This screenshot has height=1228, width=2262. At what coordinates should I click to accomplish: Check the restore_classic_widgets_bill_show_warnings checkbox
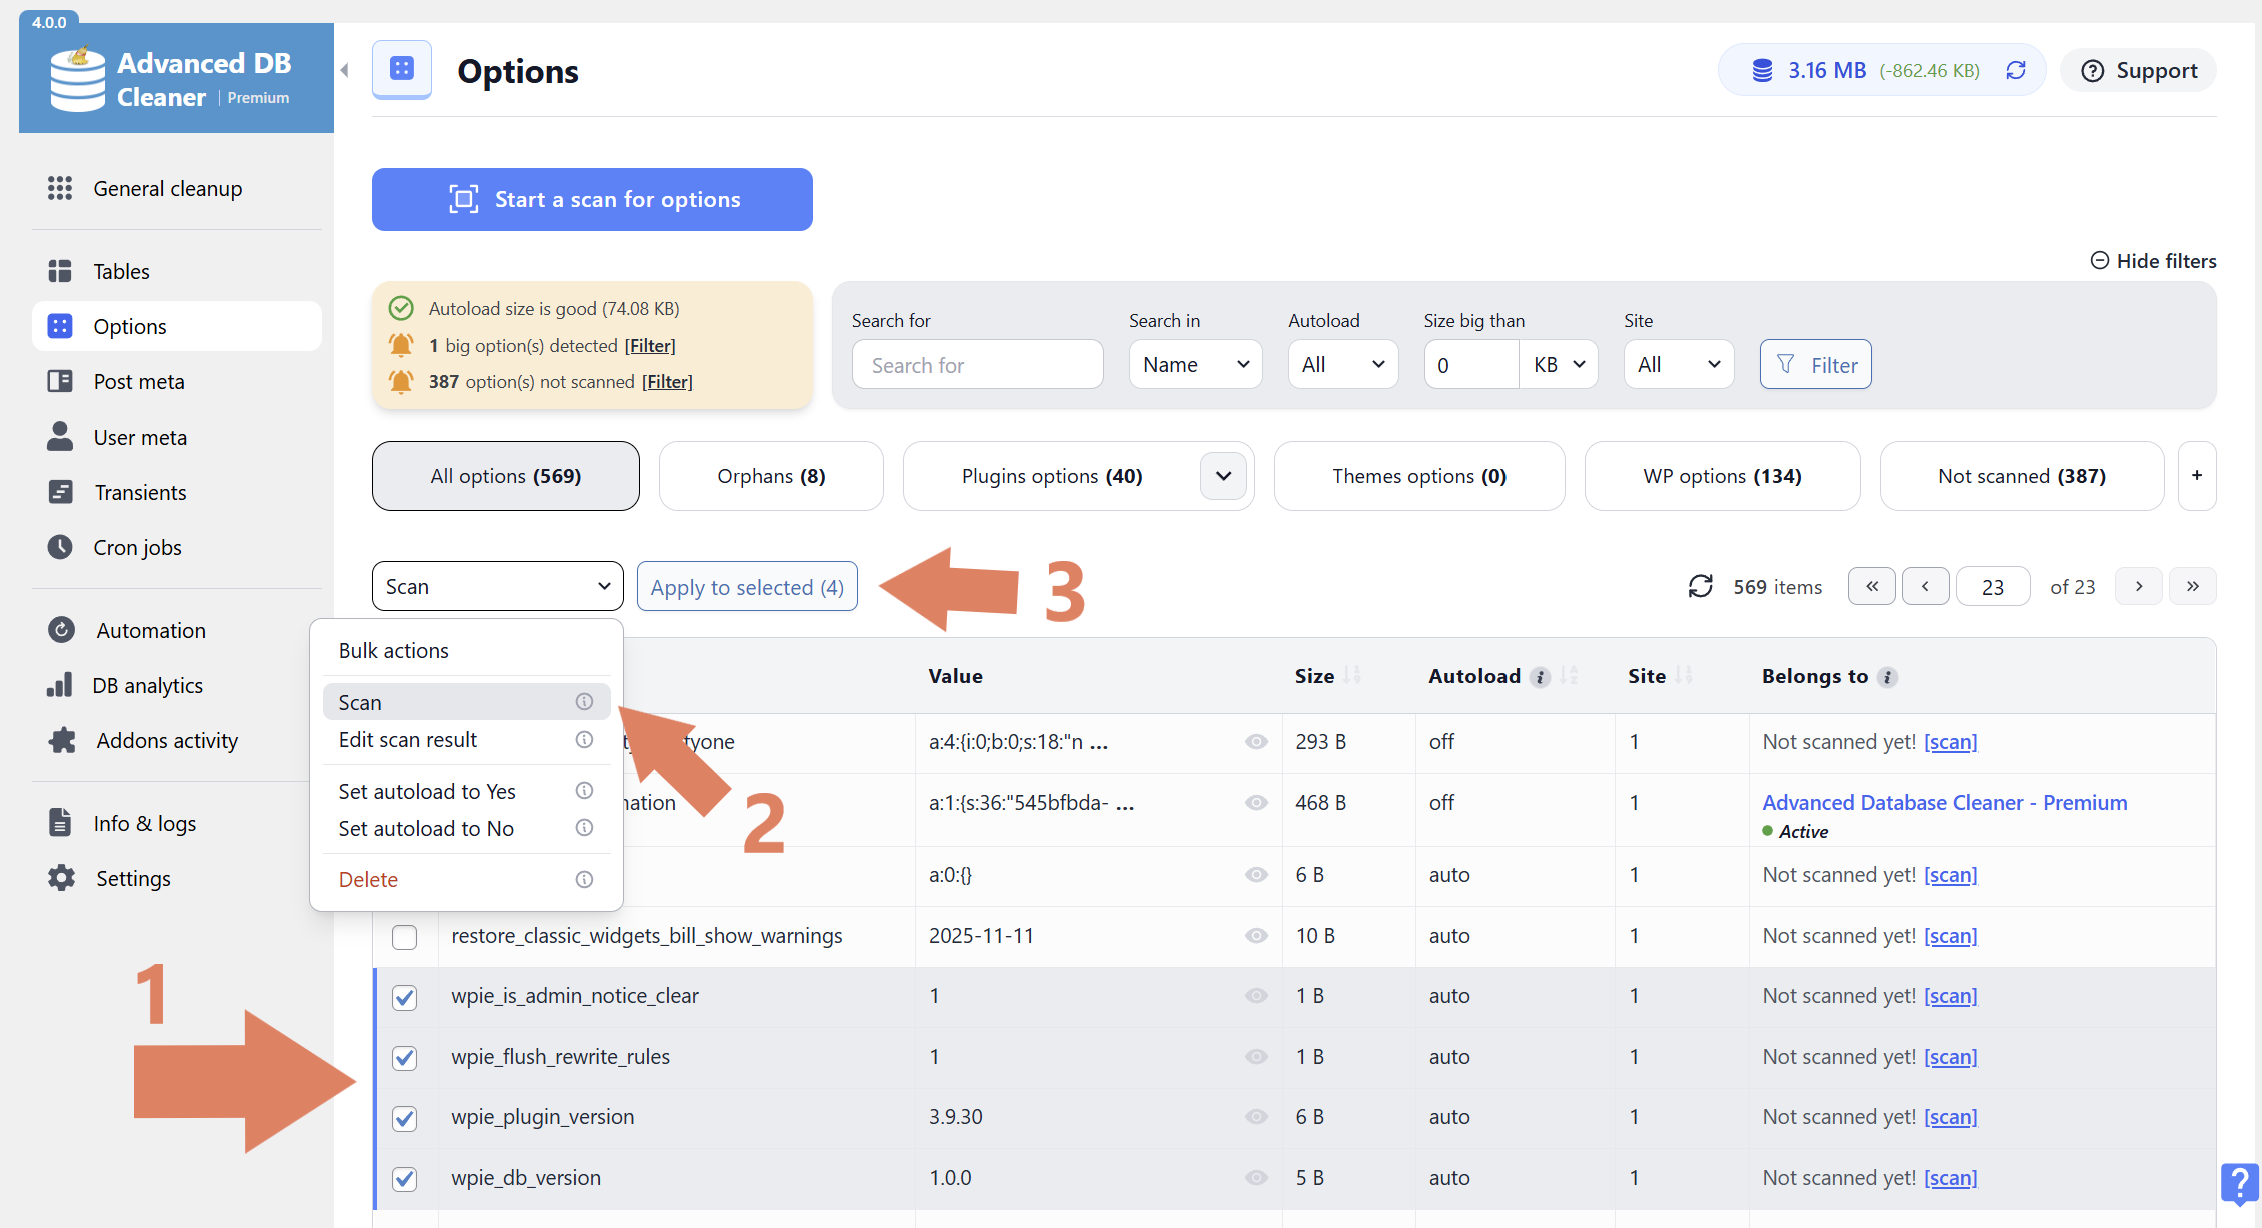(404, 937)
